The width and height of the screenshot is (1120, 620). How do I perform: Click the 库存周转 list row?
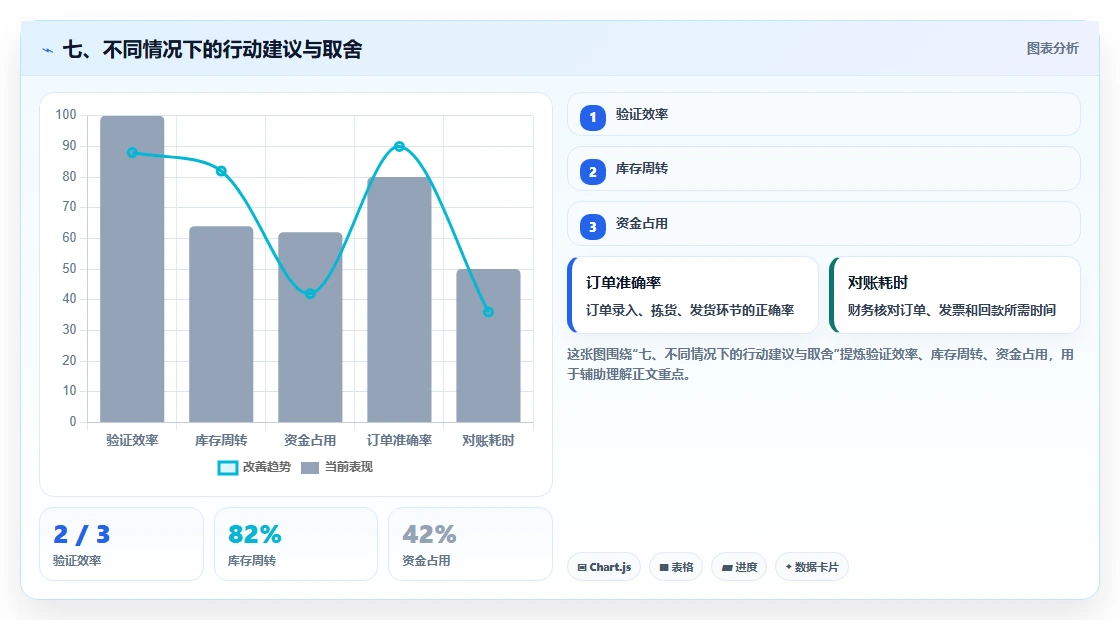pos(824,169)
